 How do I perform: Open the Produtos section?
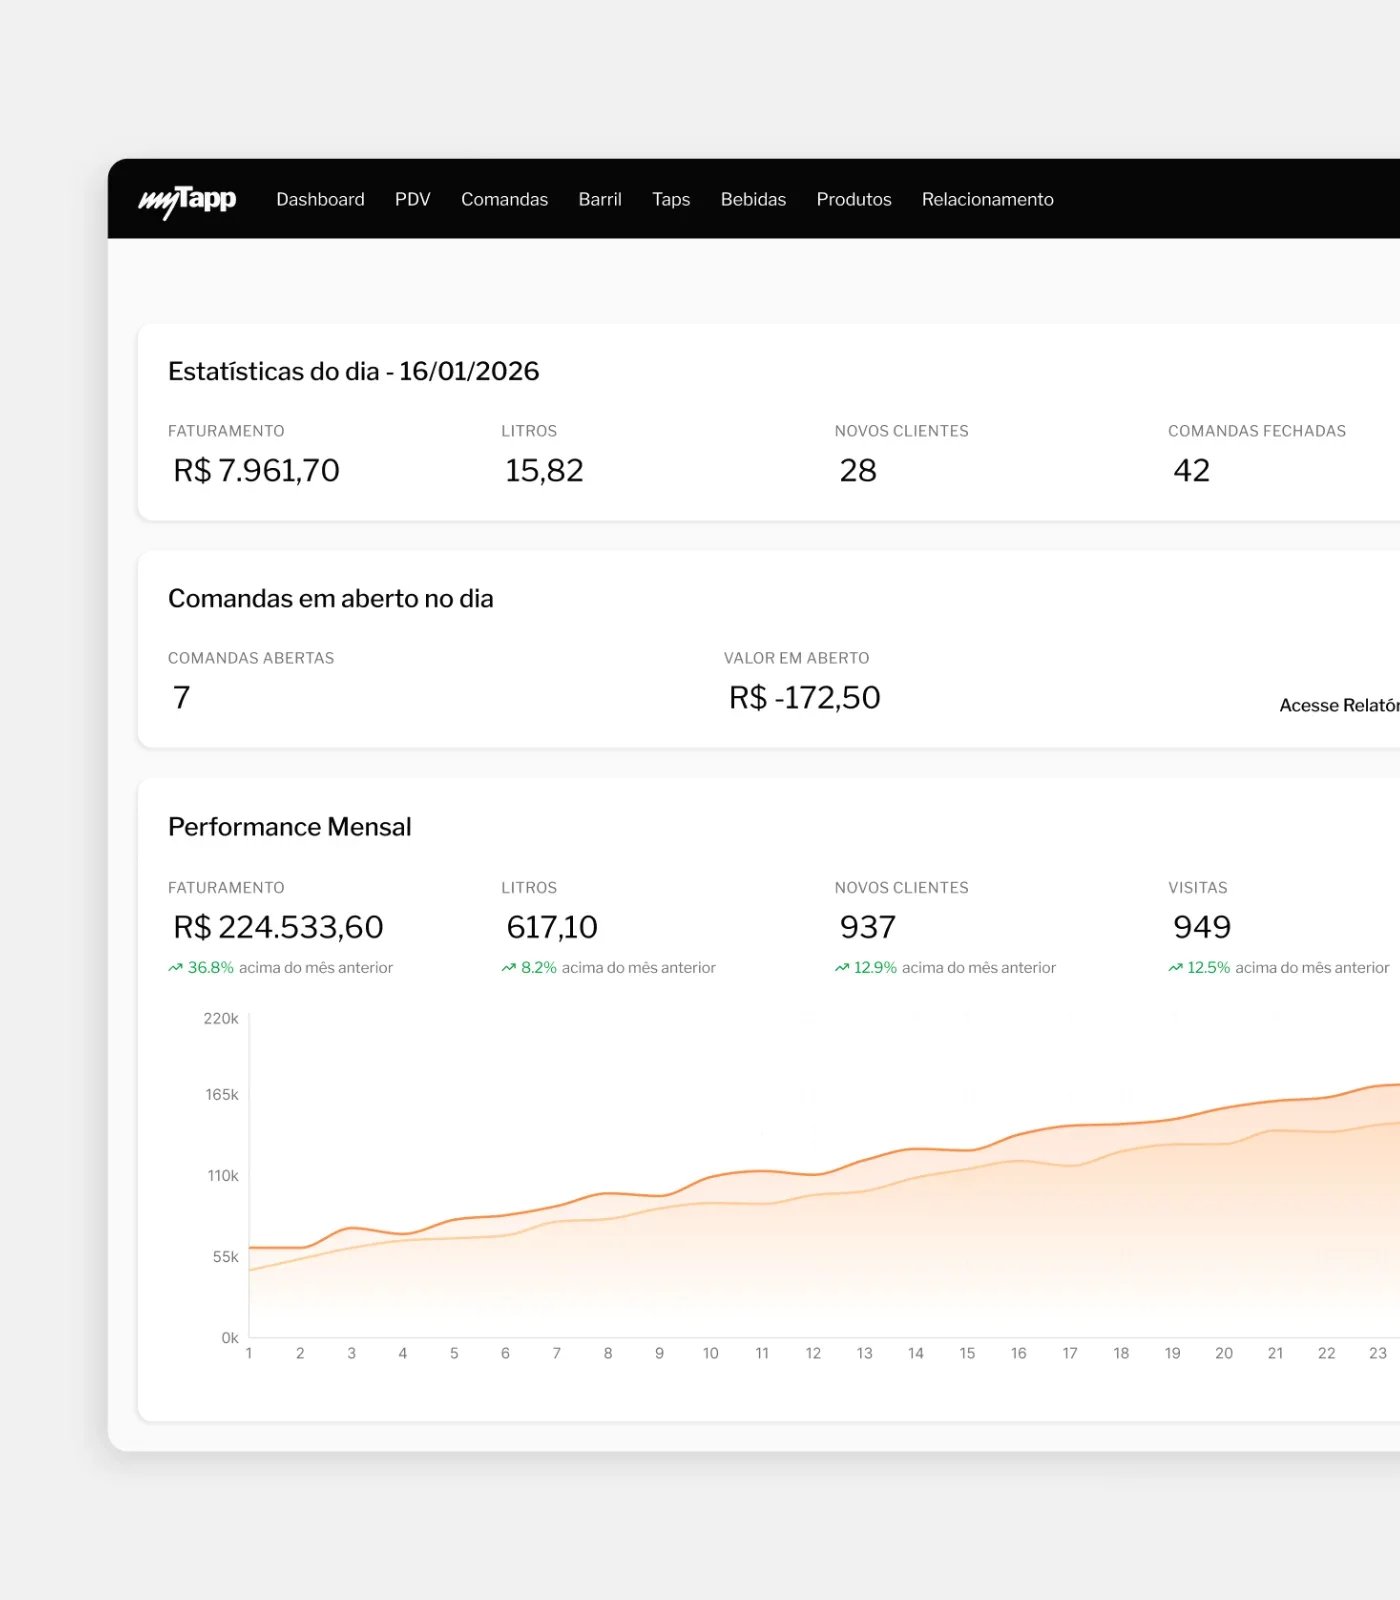(x=854, y=199)
